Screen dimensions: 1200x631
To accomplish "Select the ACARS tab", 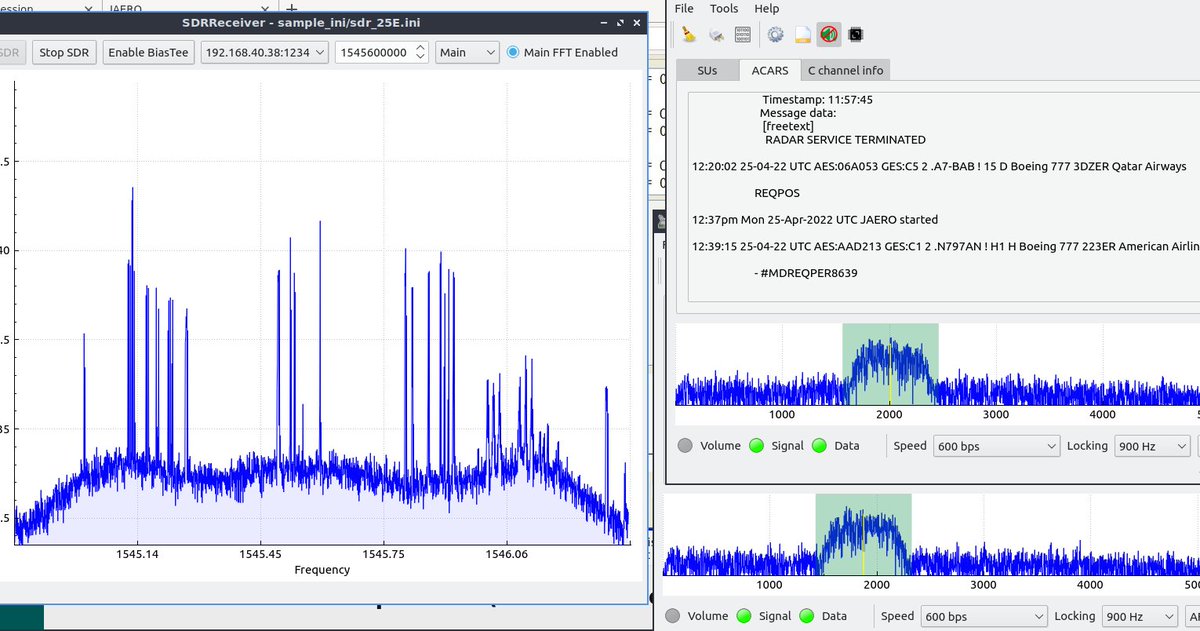I will pyautogui.click(x=769, y=70).
